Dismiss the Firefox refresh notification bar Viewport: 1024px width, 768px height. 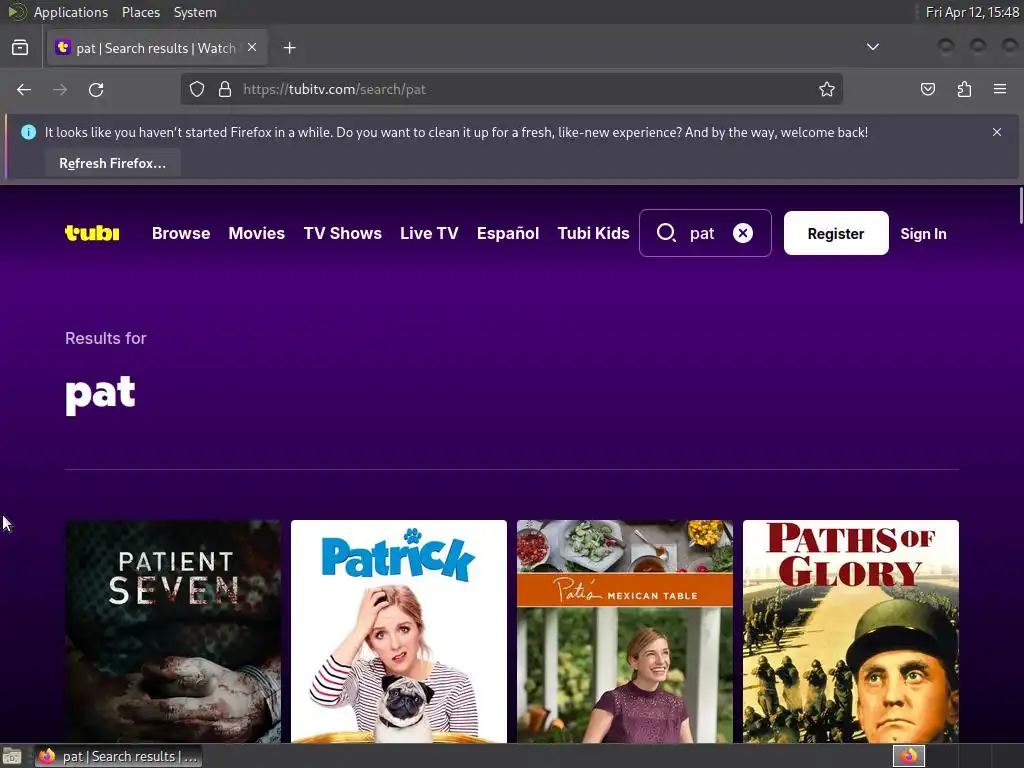(997, 132)
